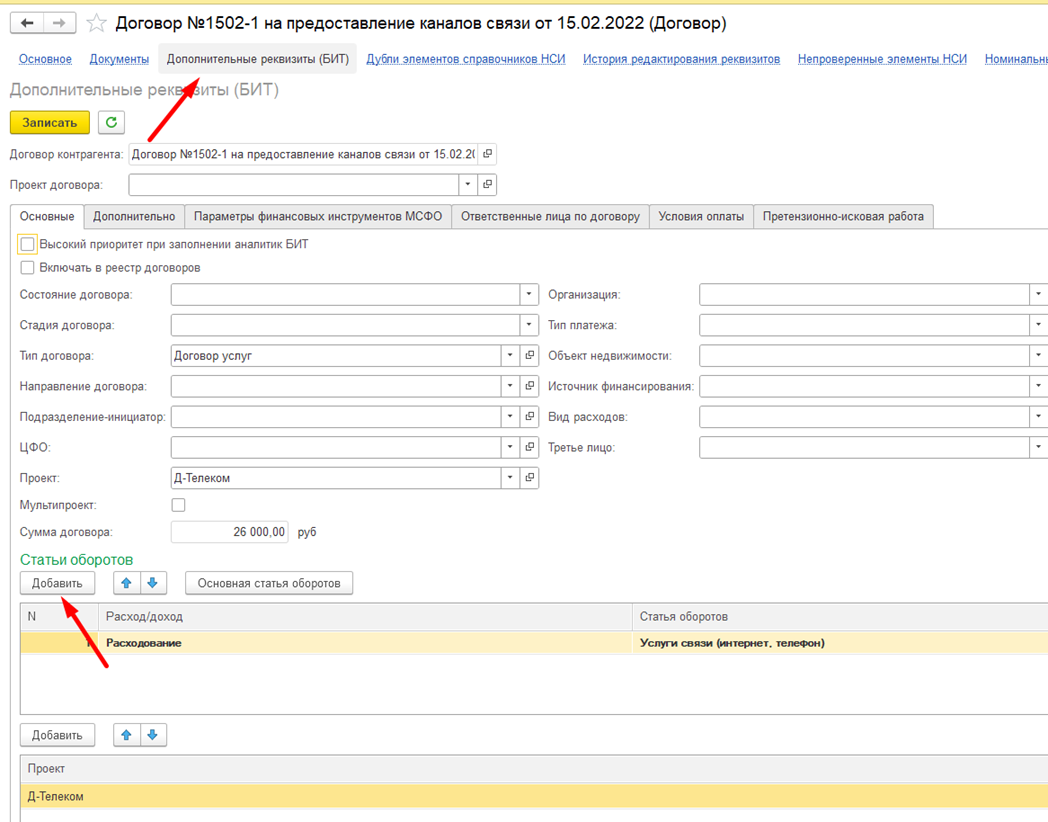Open the Ответственные лица по договору tab

[550, 216]
